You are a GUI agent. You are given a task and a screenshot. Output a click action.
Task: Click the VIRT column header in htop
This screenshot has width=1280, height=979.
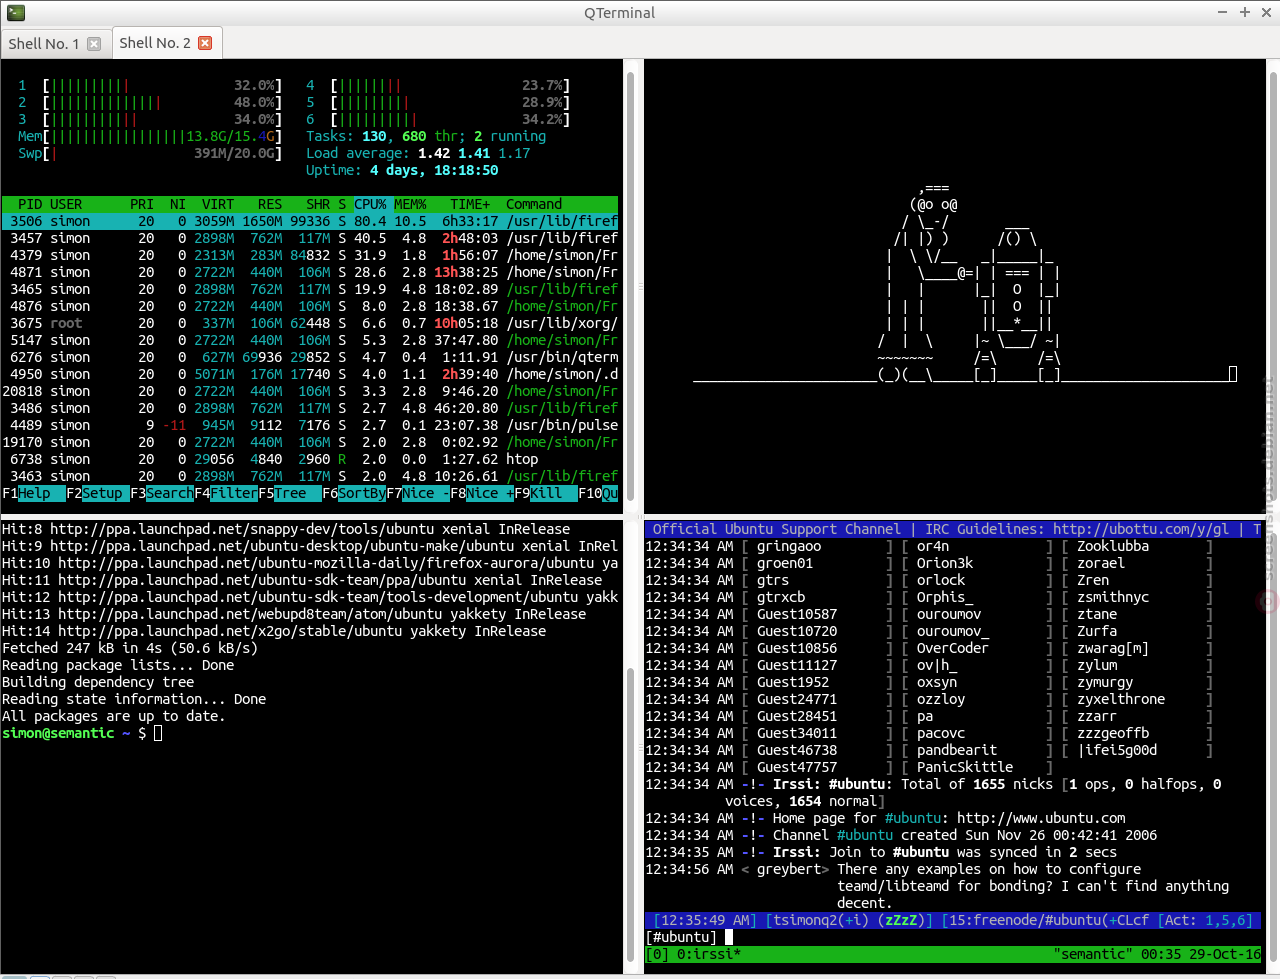218,204
